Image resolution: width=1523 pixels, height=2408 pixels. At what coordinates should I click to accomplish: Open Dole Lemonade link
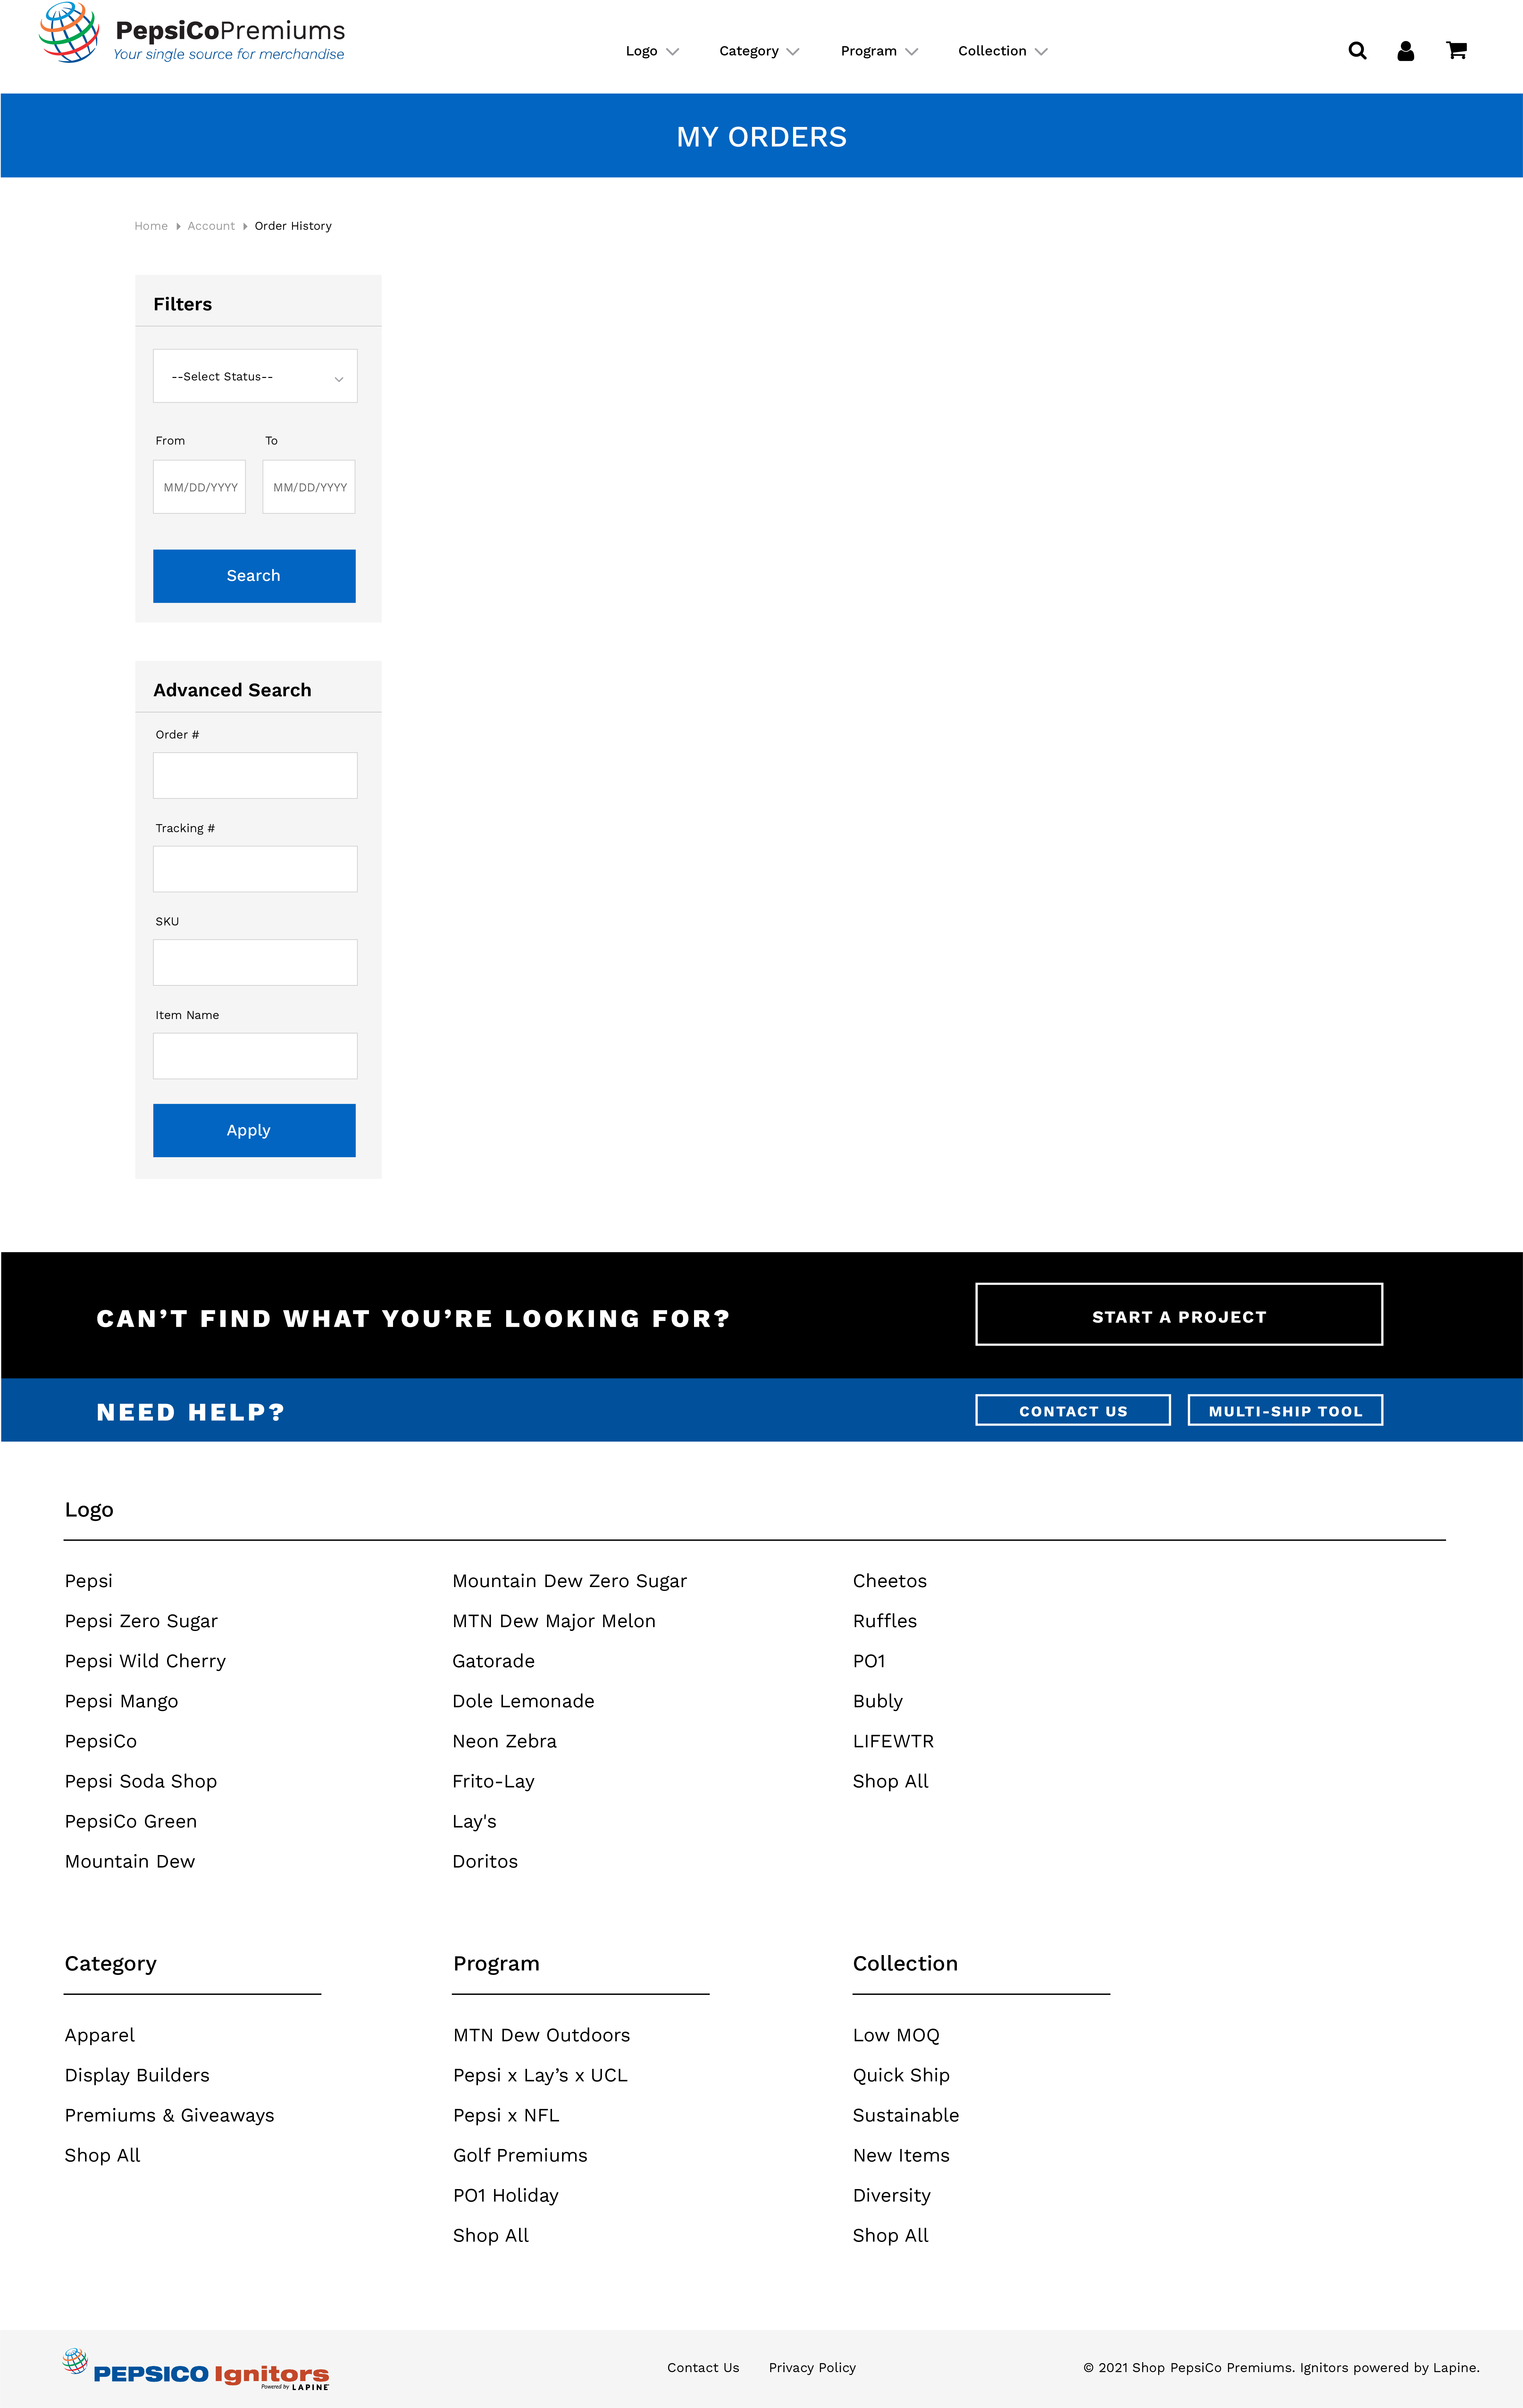tap(523, 1701)
